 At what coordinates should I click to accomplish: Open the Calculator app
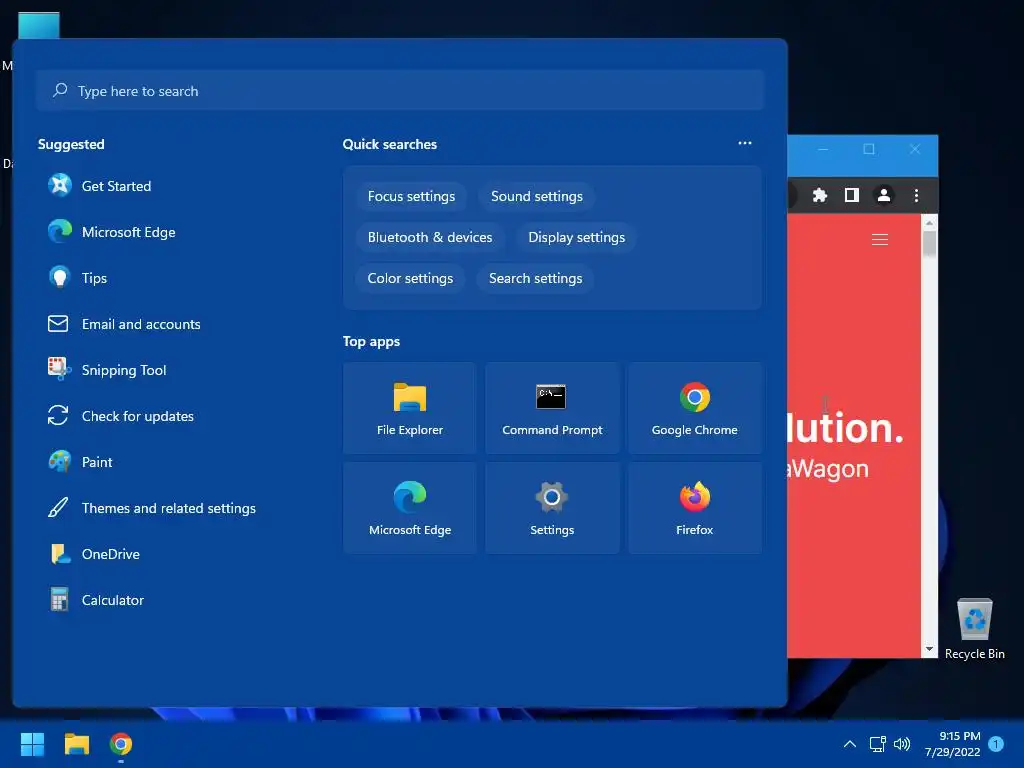pyautogui.click(x=96, y=600)
